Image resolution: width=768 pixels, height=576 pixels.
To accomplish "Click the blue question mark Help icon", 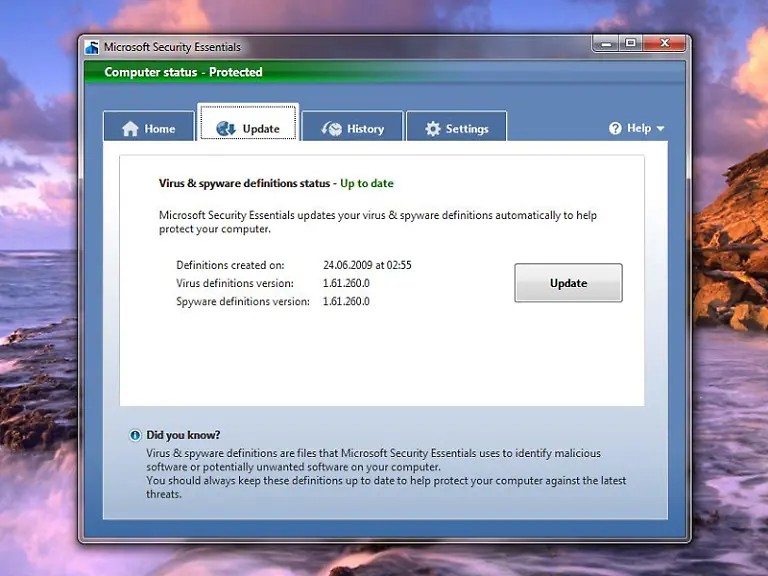I will (616, 129).
